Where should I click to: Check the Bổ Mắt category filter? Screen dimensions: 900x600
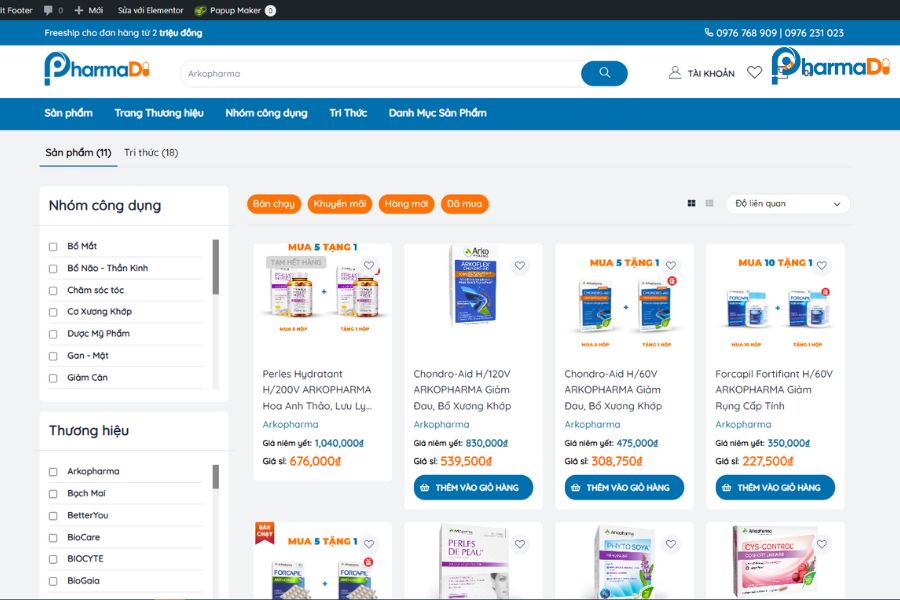tap(54, 245)
